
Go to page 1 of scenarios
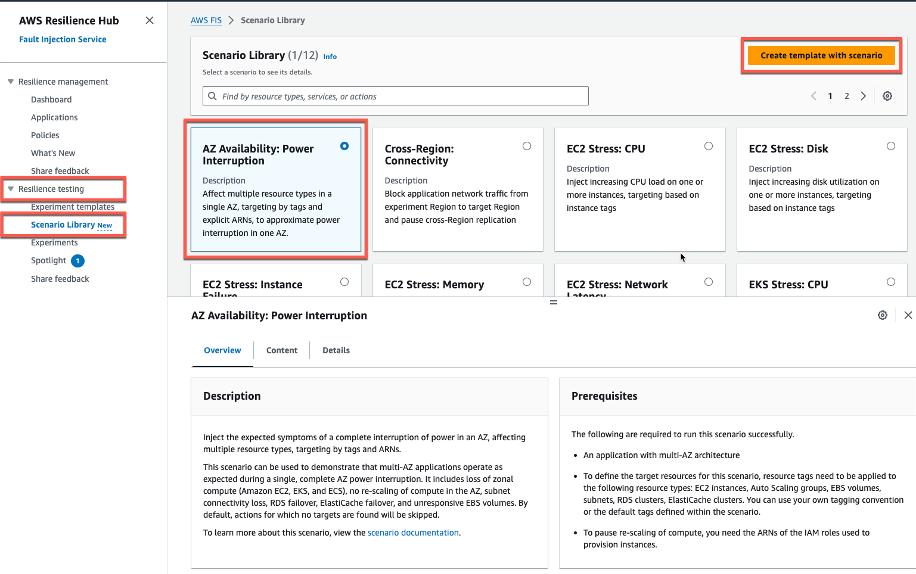pos(830,96)
